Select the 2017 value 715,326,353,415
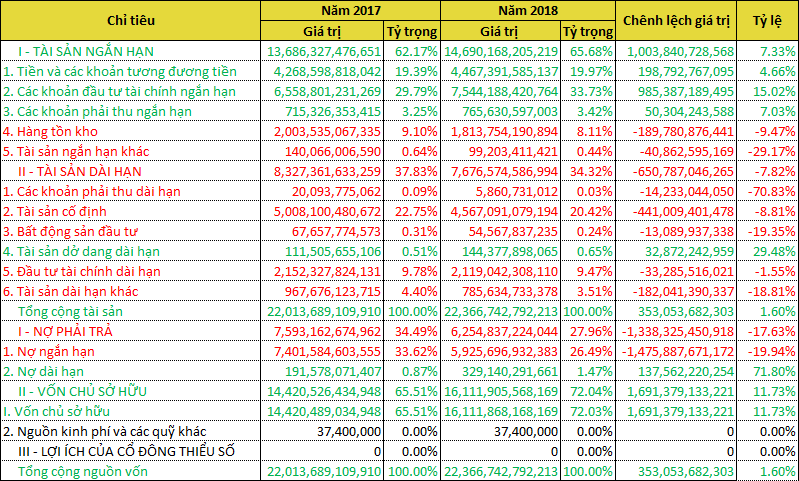This screenshot has width=799, height=481. [333, 112]
